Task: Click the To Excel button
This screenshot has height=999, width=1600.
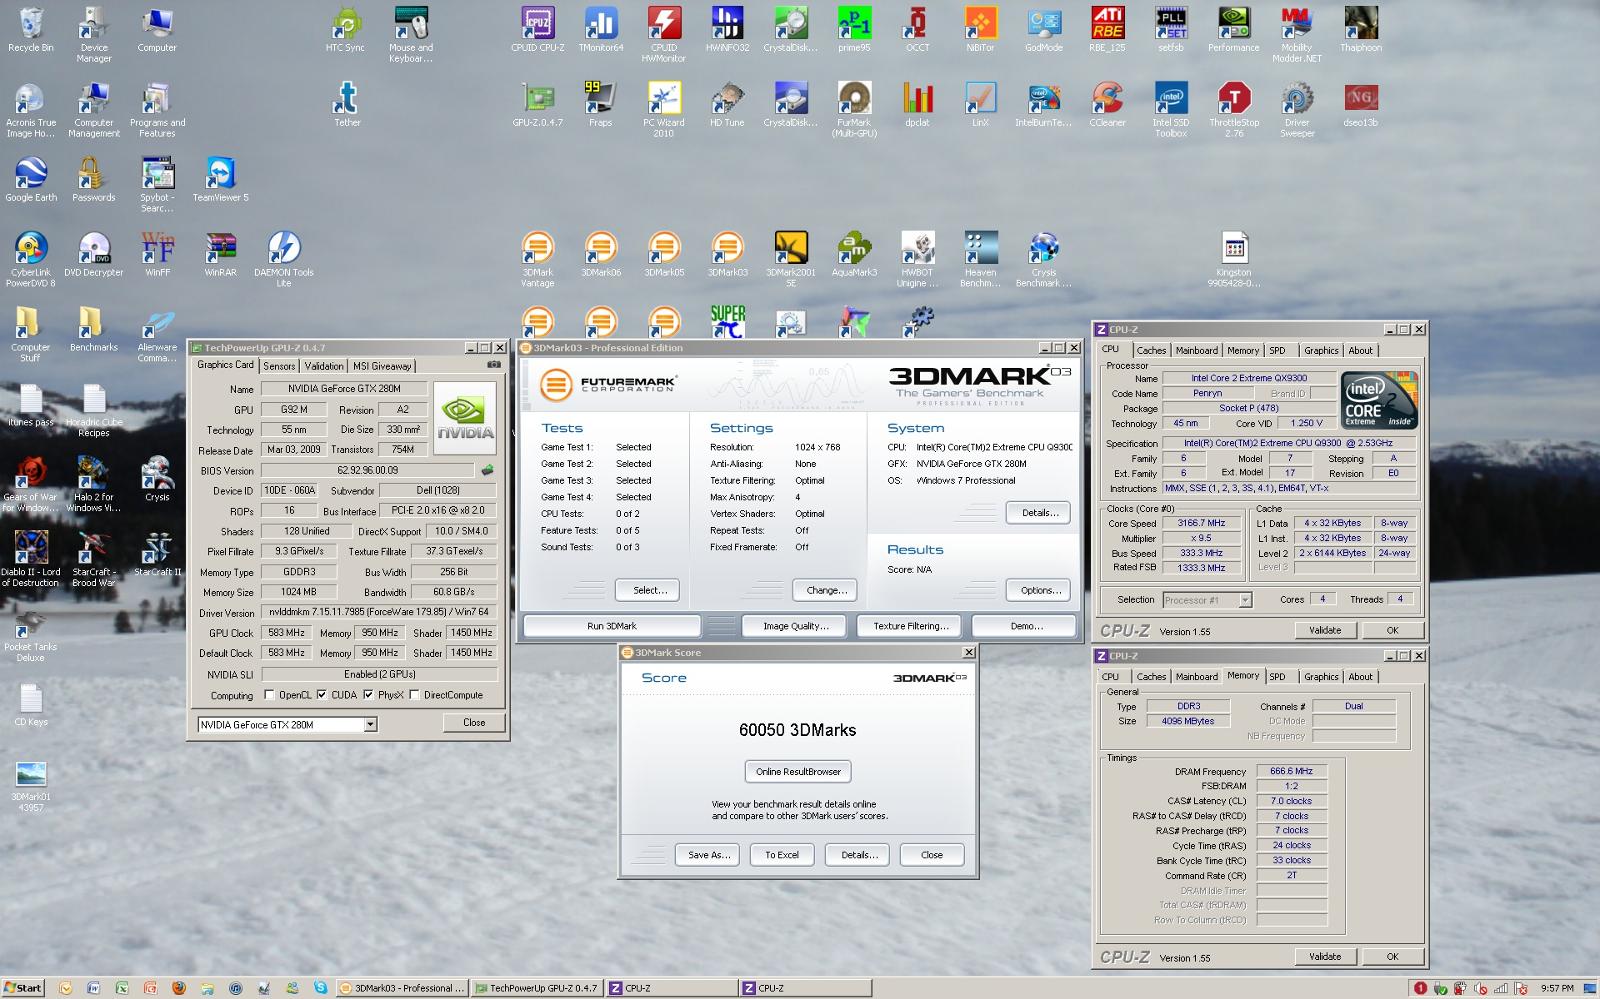Action: pyautogui.click(x=782, y=855)
